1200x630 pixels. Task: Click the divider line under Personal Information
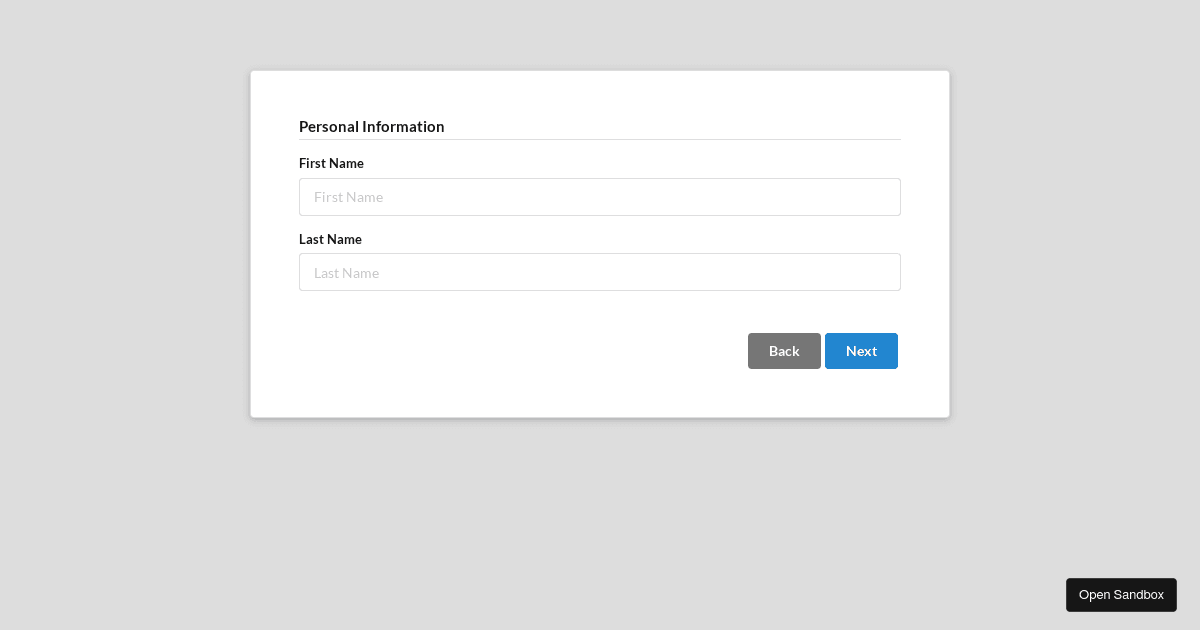tap(600, 139)
